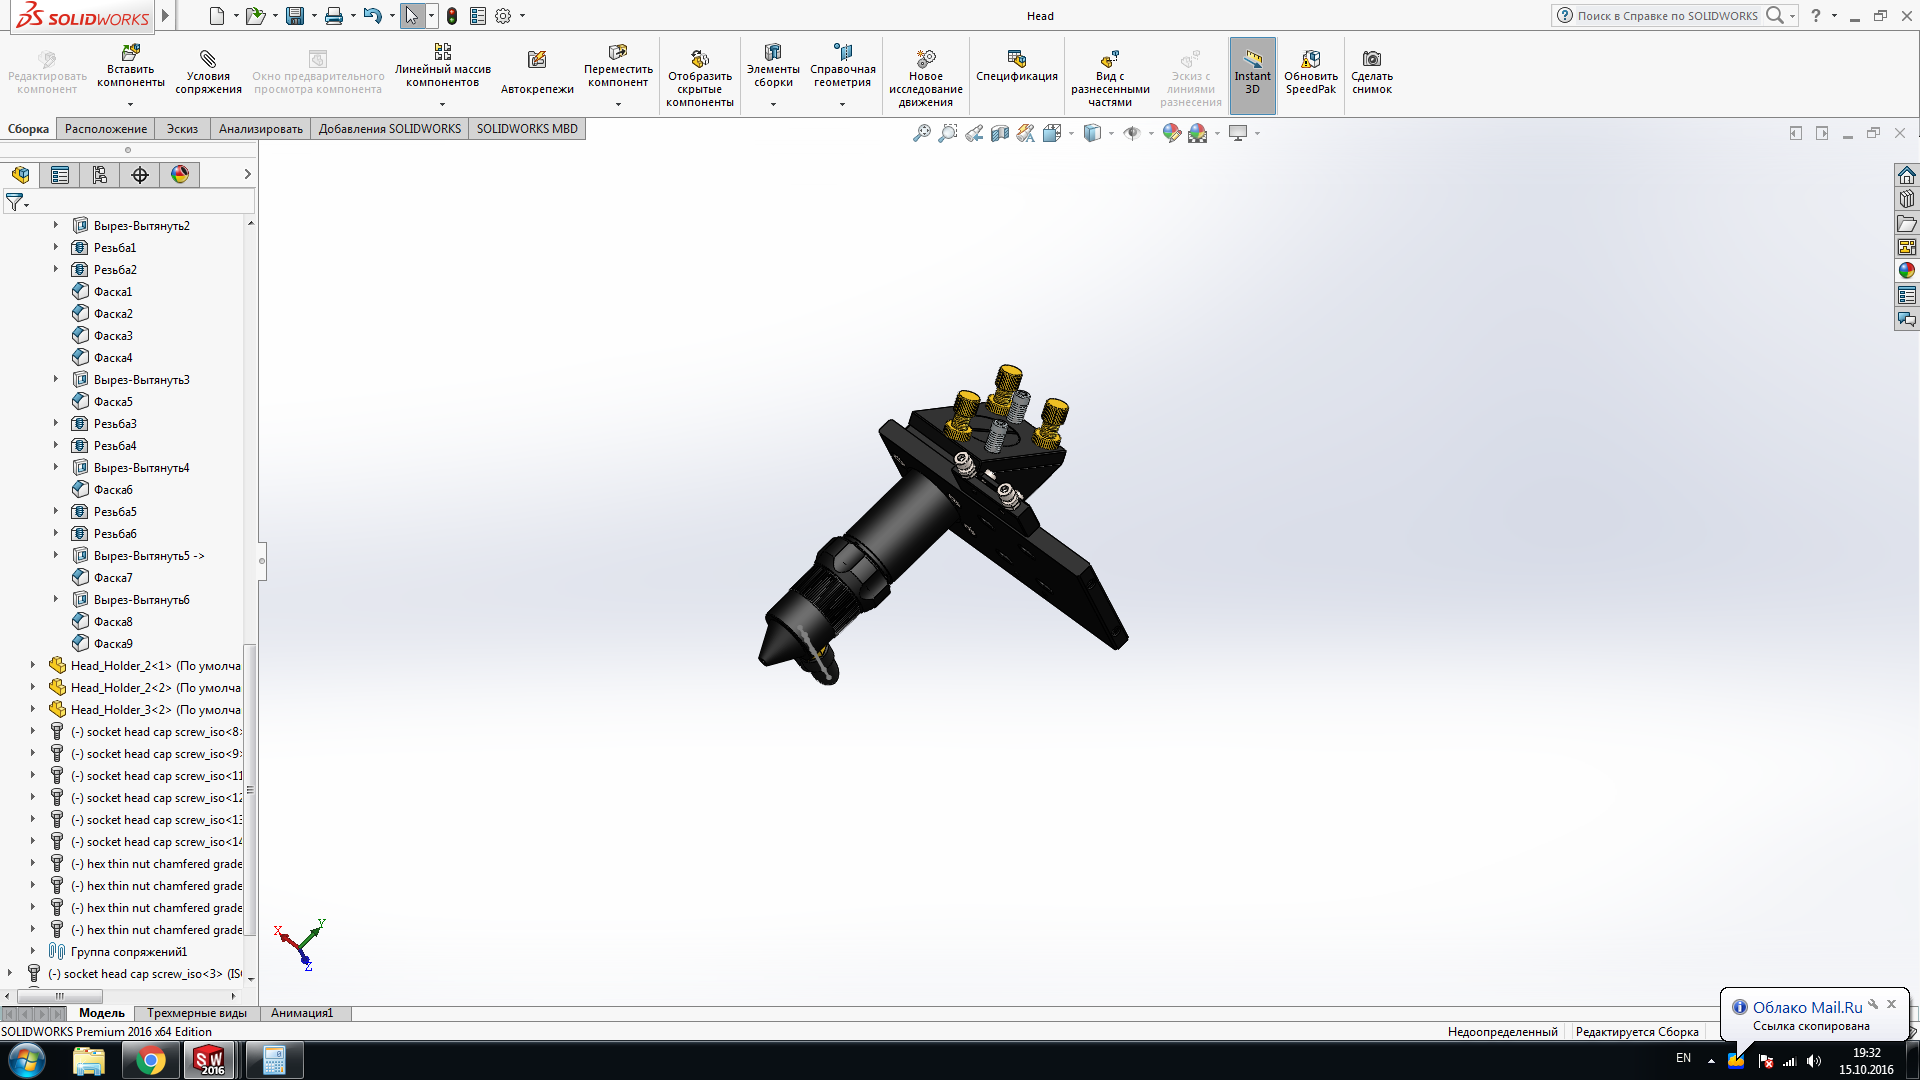Image resolution: width=1920 pixels, height=1080 pixels.
Task: Open the Specification (Спецификация) bill of materials tool
Action: click(x=1016, y=59)
